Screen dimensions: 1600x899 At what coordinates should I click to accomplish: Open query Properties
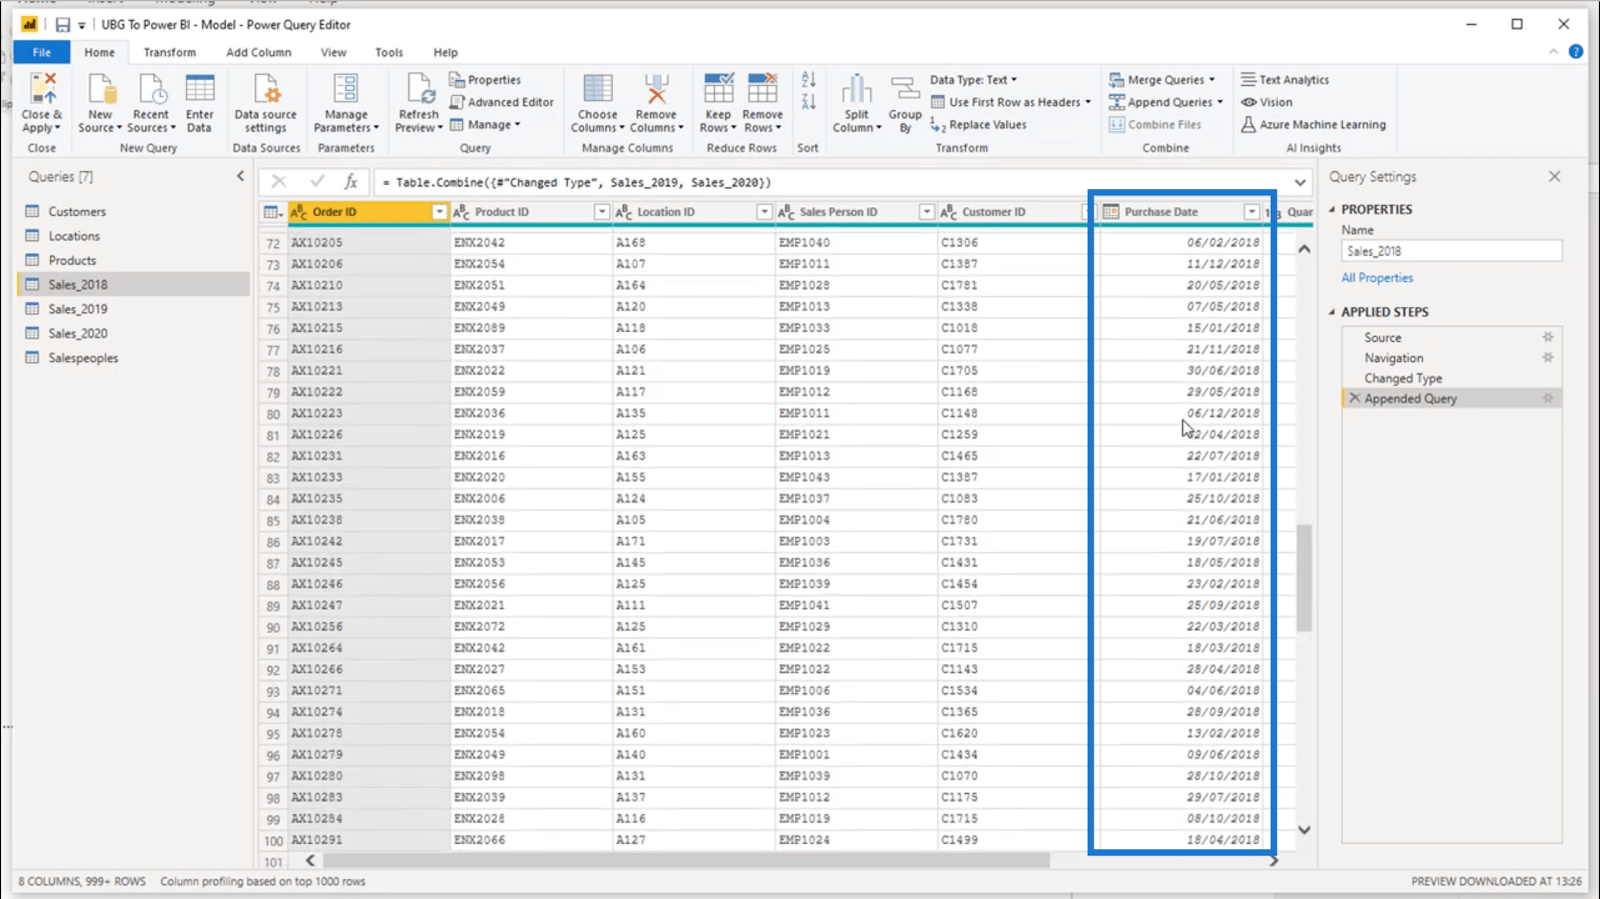(486, 80)
